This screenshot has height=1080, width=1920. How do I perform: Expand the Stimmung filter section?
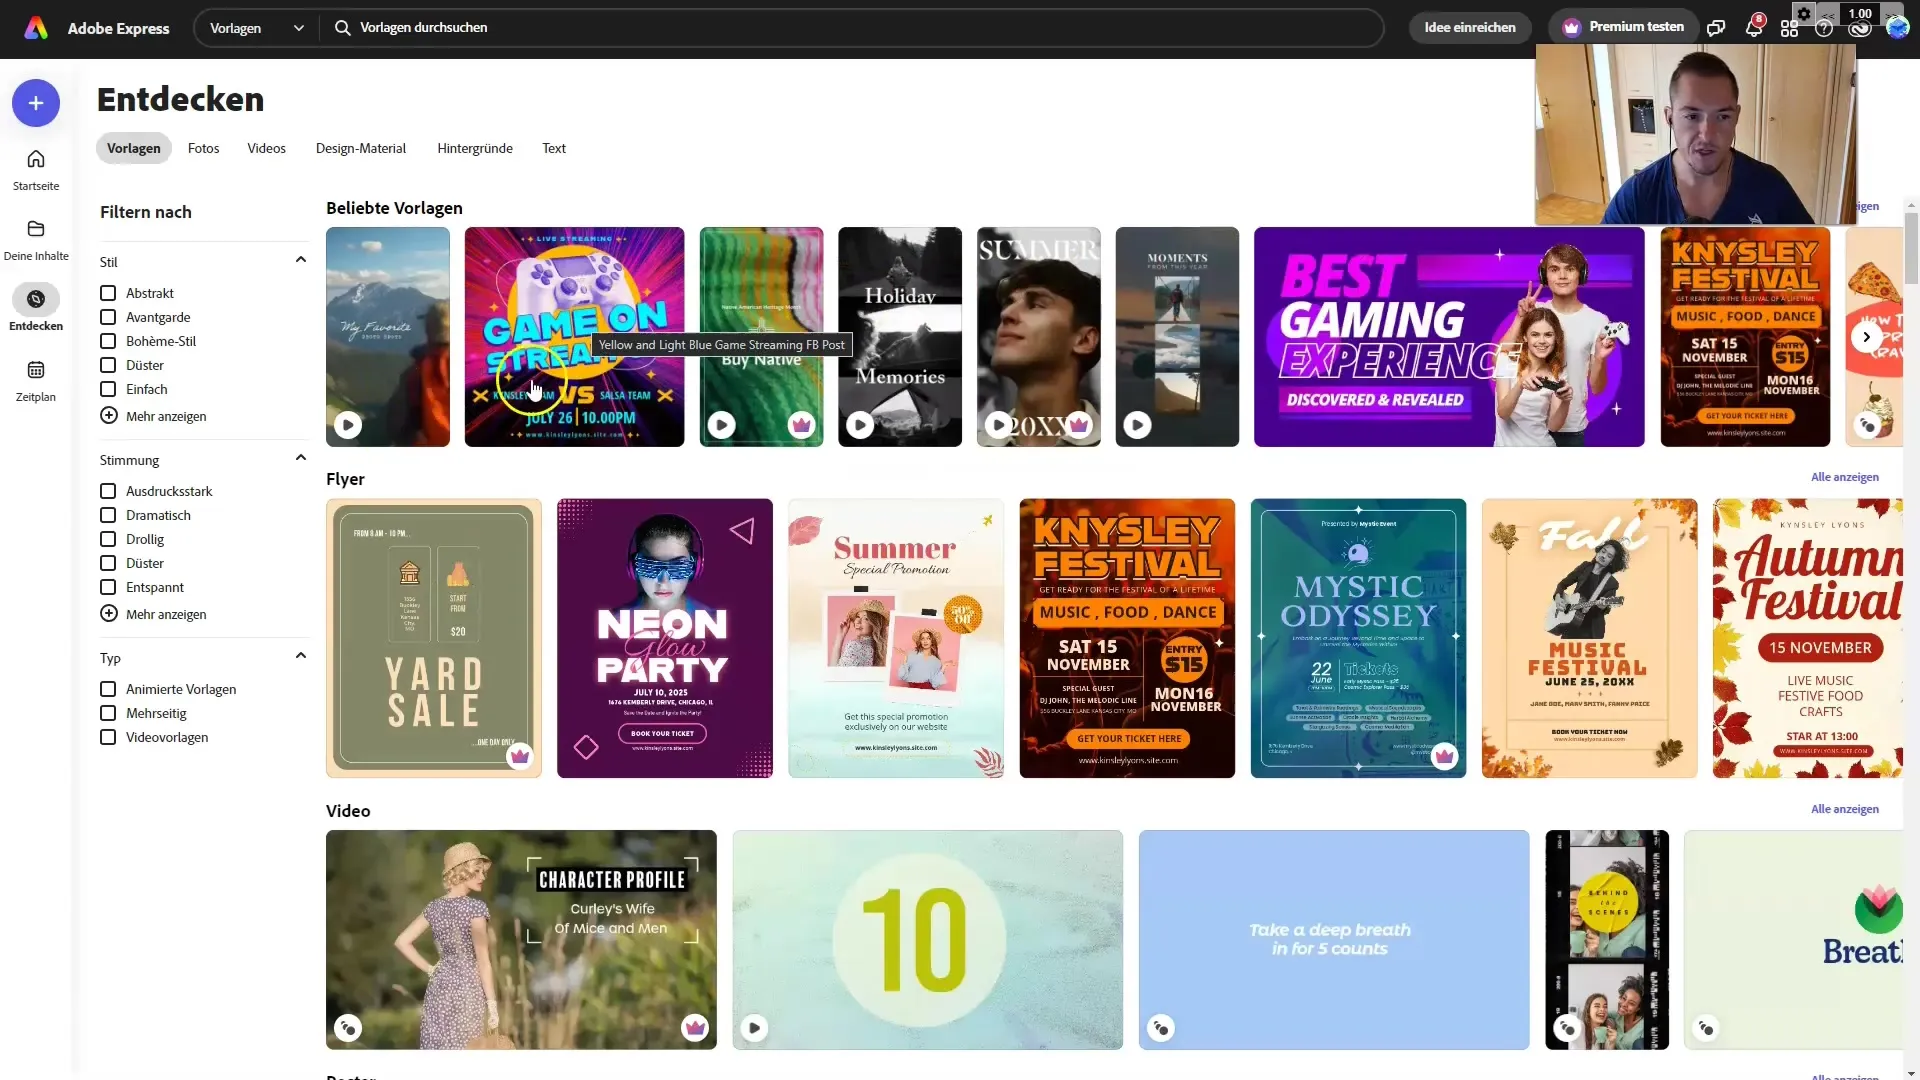pyautogui.click(x=301, y=459)
